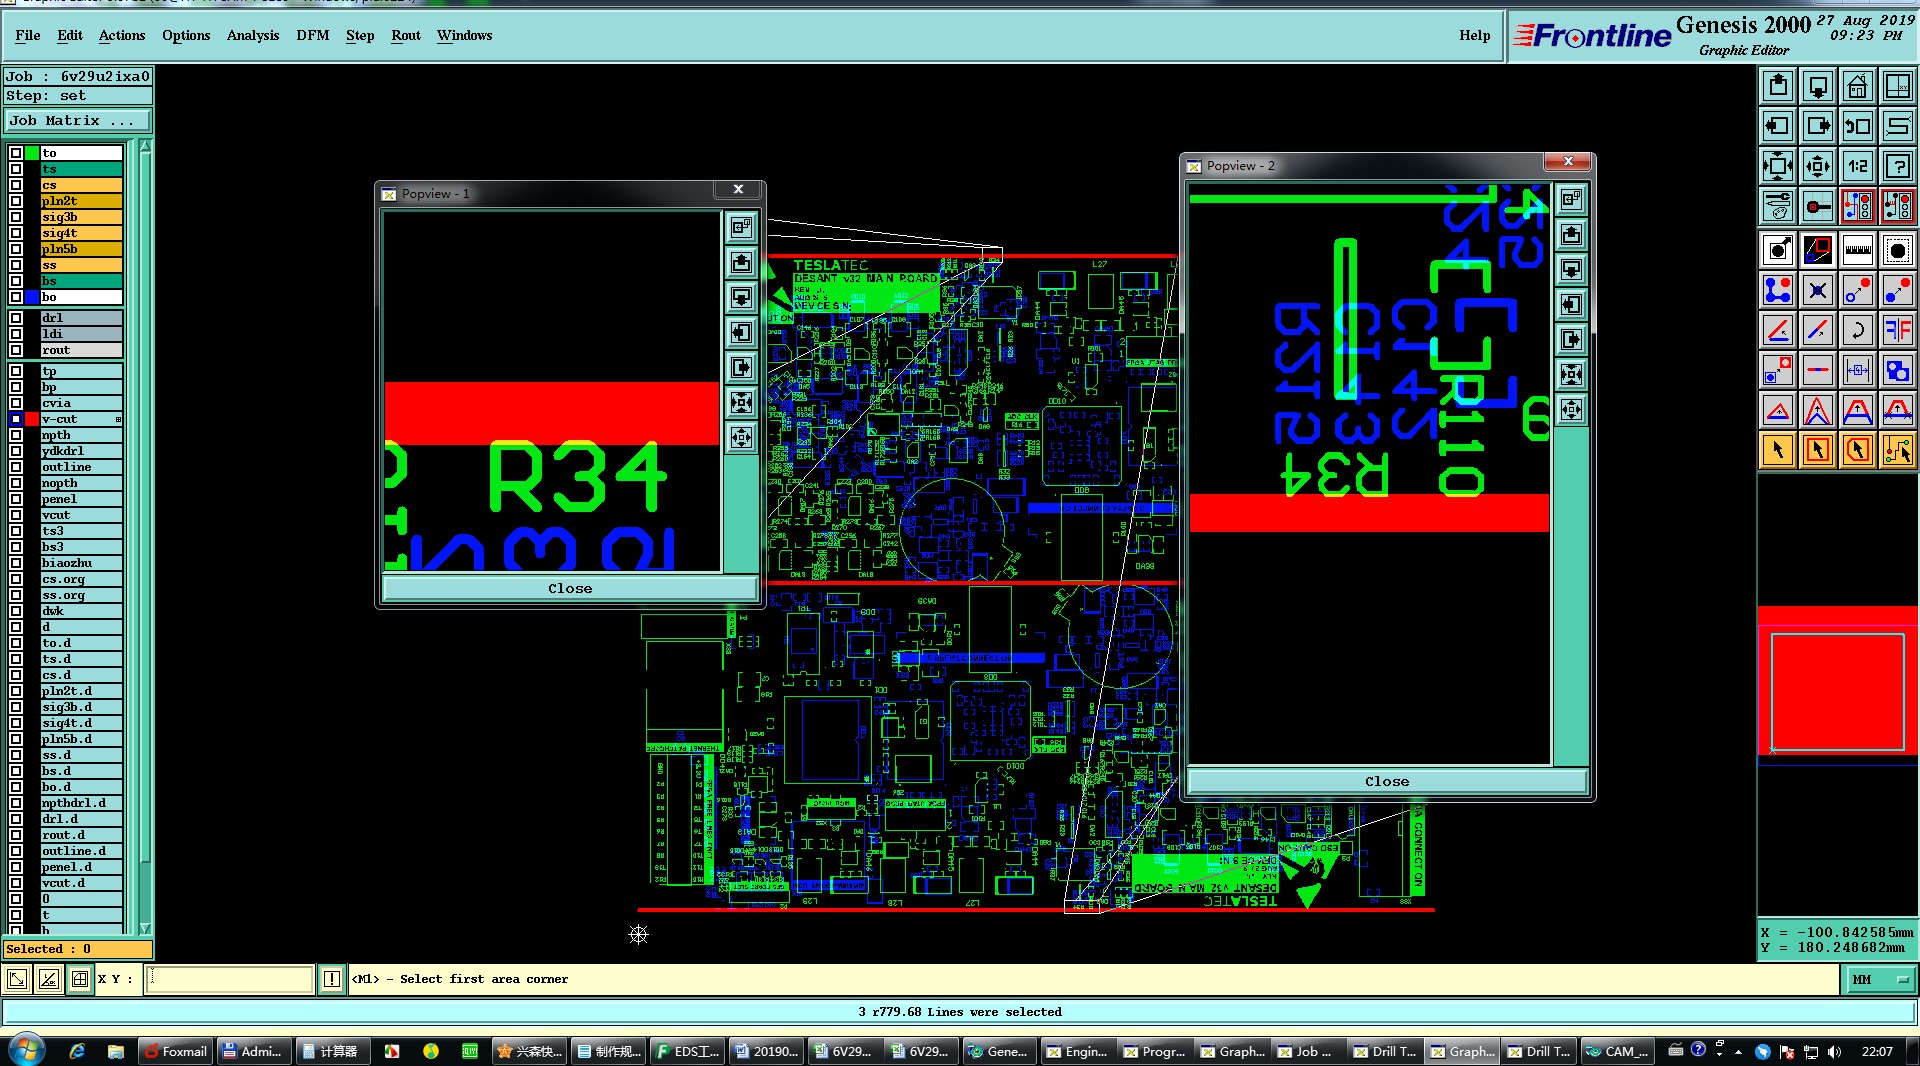Viewport: 1920px width, 1066px height.
Task: Open the Analysis menu
Action: pyautogui.click(x=253, y=35)
